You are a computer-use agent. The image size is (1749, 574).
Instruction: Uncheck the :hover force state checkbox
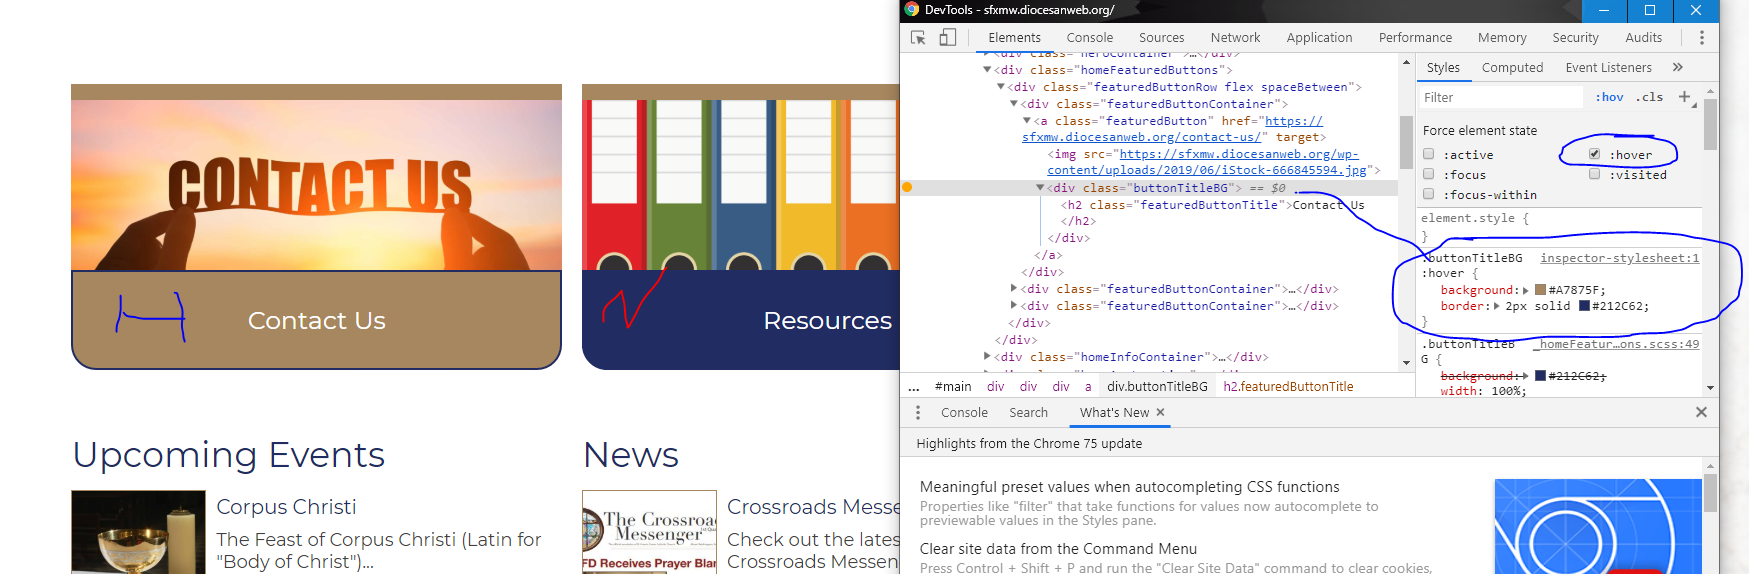[1595, 154]
